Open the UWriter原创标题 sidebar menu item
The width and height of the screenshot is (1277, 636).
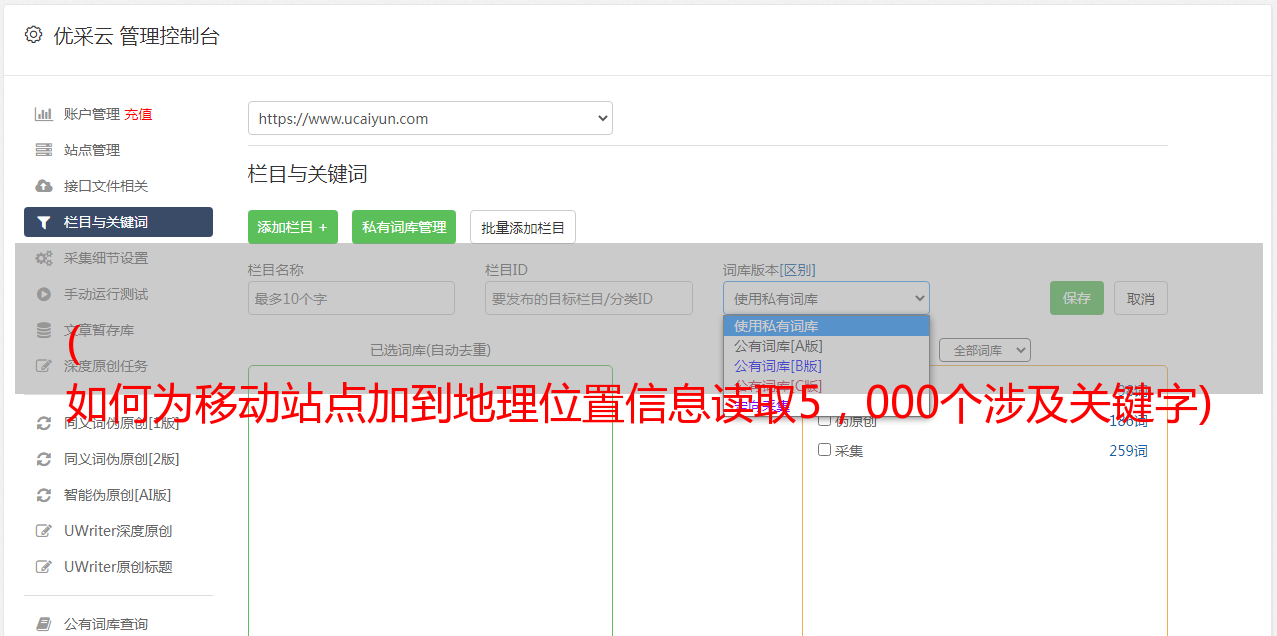[x=118, y=567]
